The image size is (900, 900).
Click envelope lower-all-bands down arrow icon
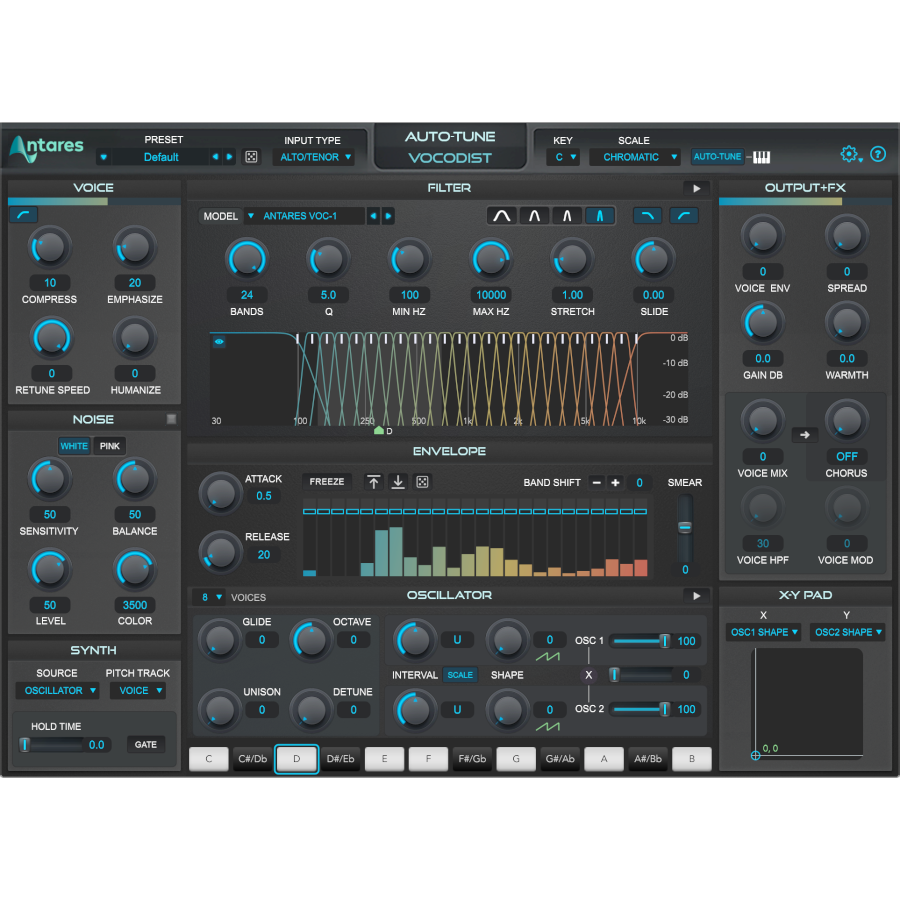click(398, 482)
